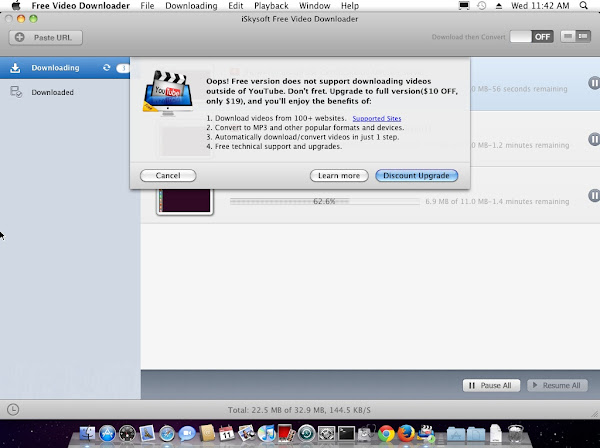This screenshot has width=600, height=448.
Task: Open Firefox from the dock
Action: pyautogui.click(x=406, y=433)
